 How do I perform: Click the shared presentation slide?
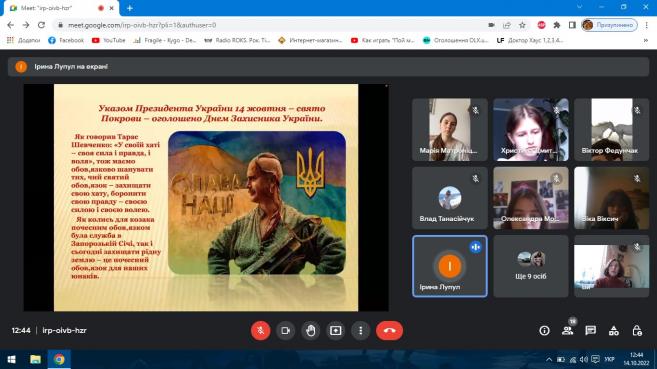click(206, 198)
